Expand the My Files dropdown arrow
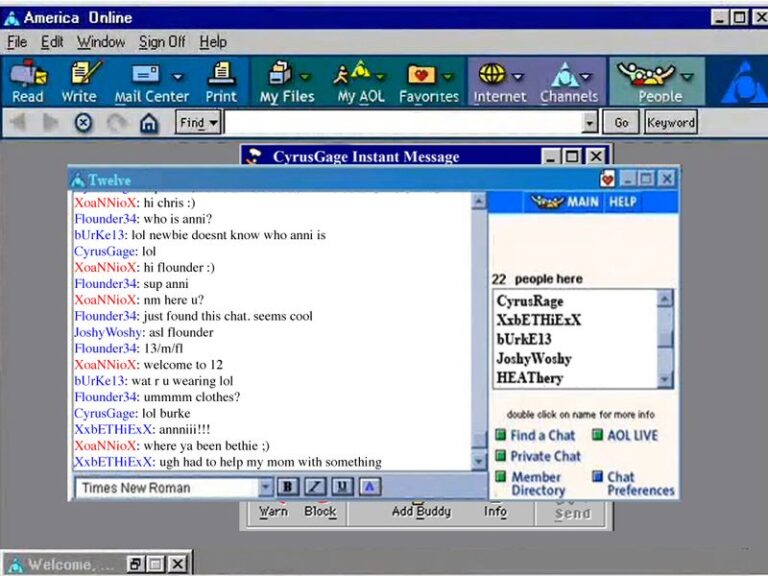Image resolution: width=768 pixels, height=576 pixels. 305,76
